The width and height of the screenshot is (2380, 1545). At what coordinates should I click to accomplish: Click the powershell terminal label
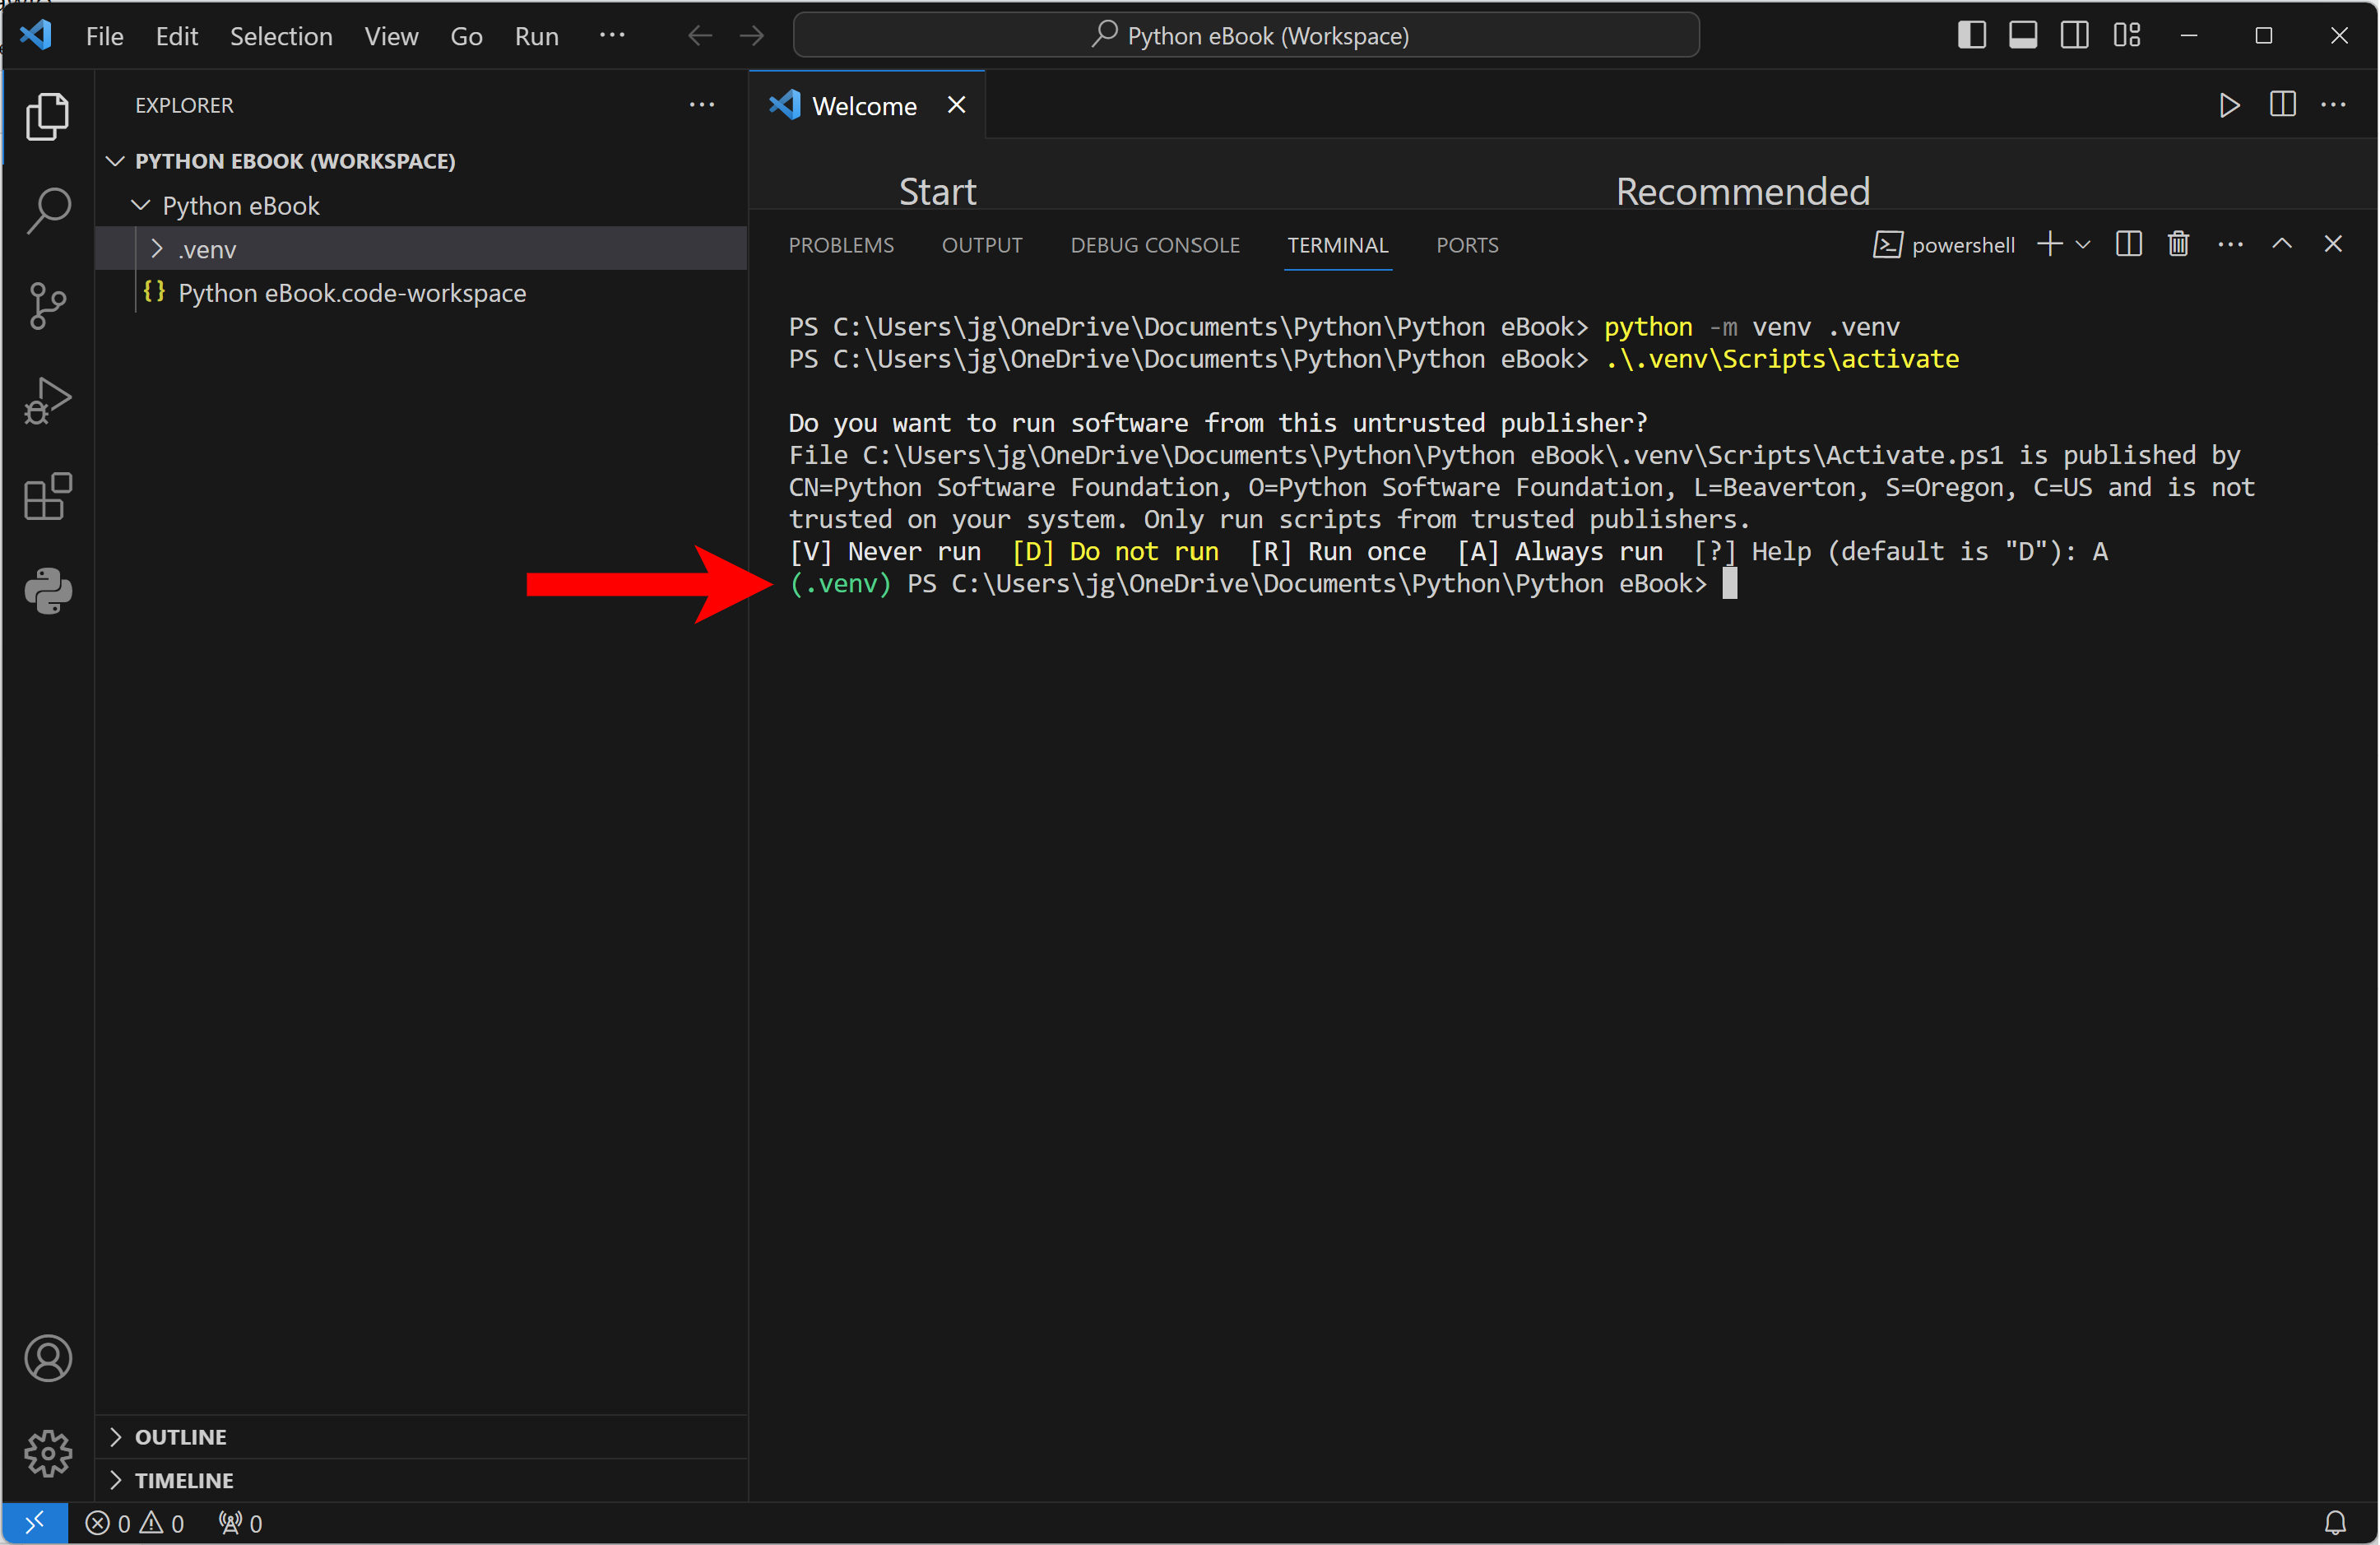tap(1943, 245)
